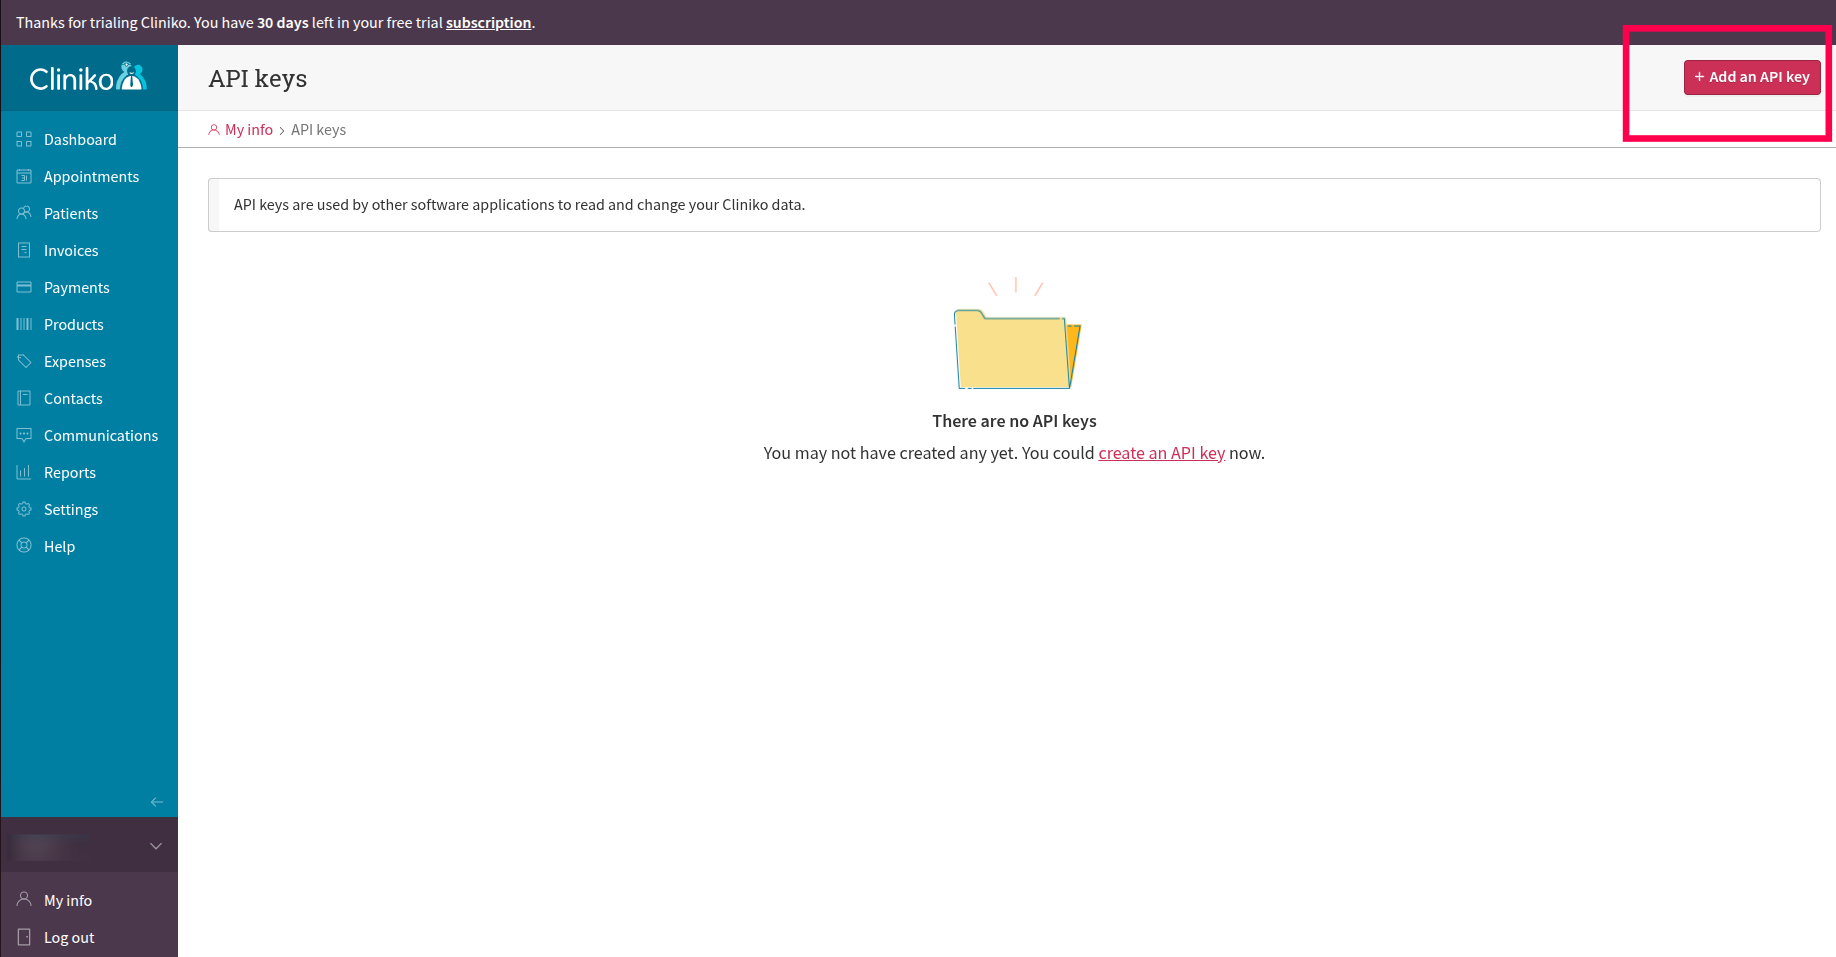Click the Reports chart icon

24,473
